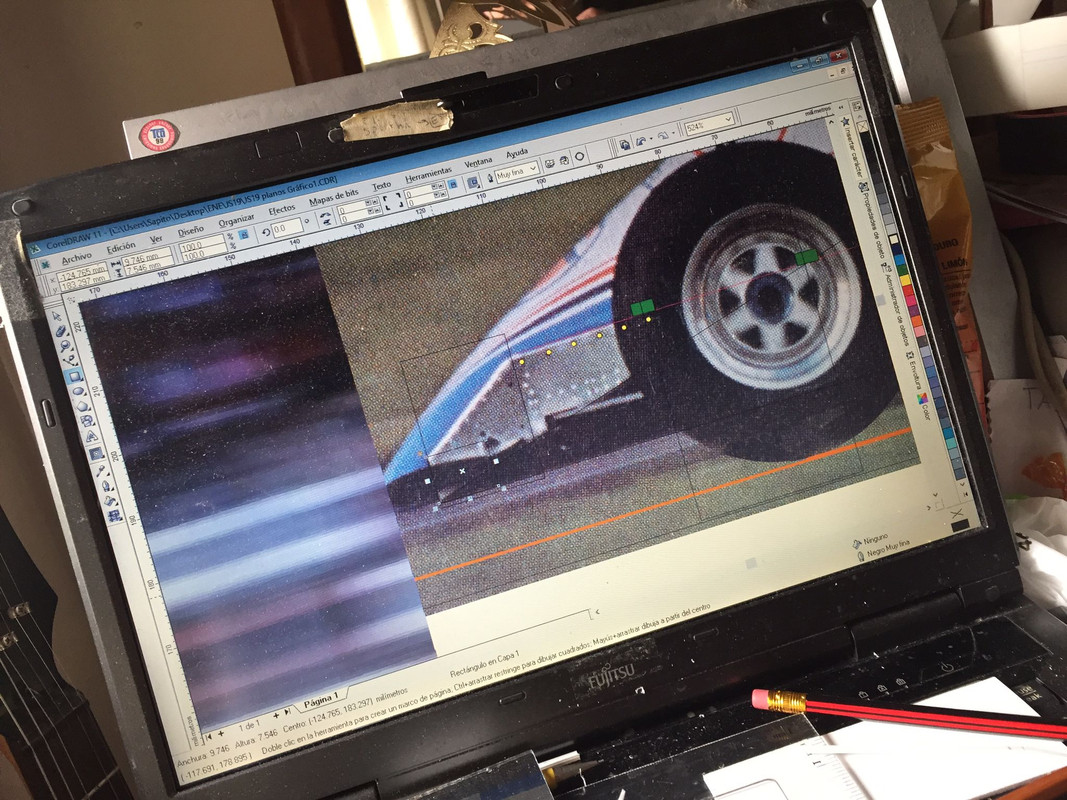Viewport: 1067px width, 800px height.
Task: Click the width field 9.746 mm
Action: click(146, 256)
